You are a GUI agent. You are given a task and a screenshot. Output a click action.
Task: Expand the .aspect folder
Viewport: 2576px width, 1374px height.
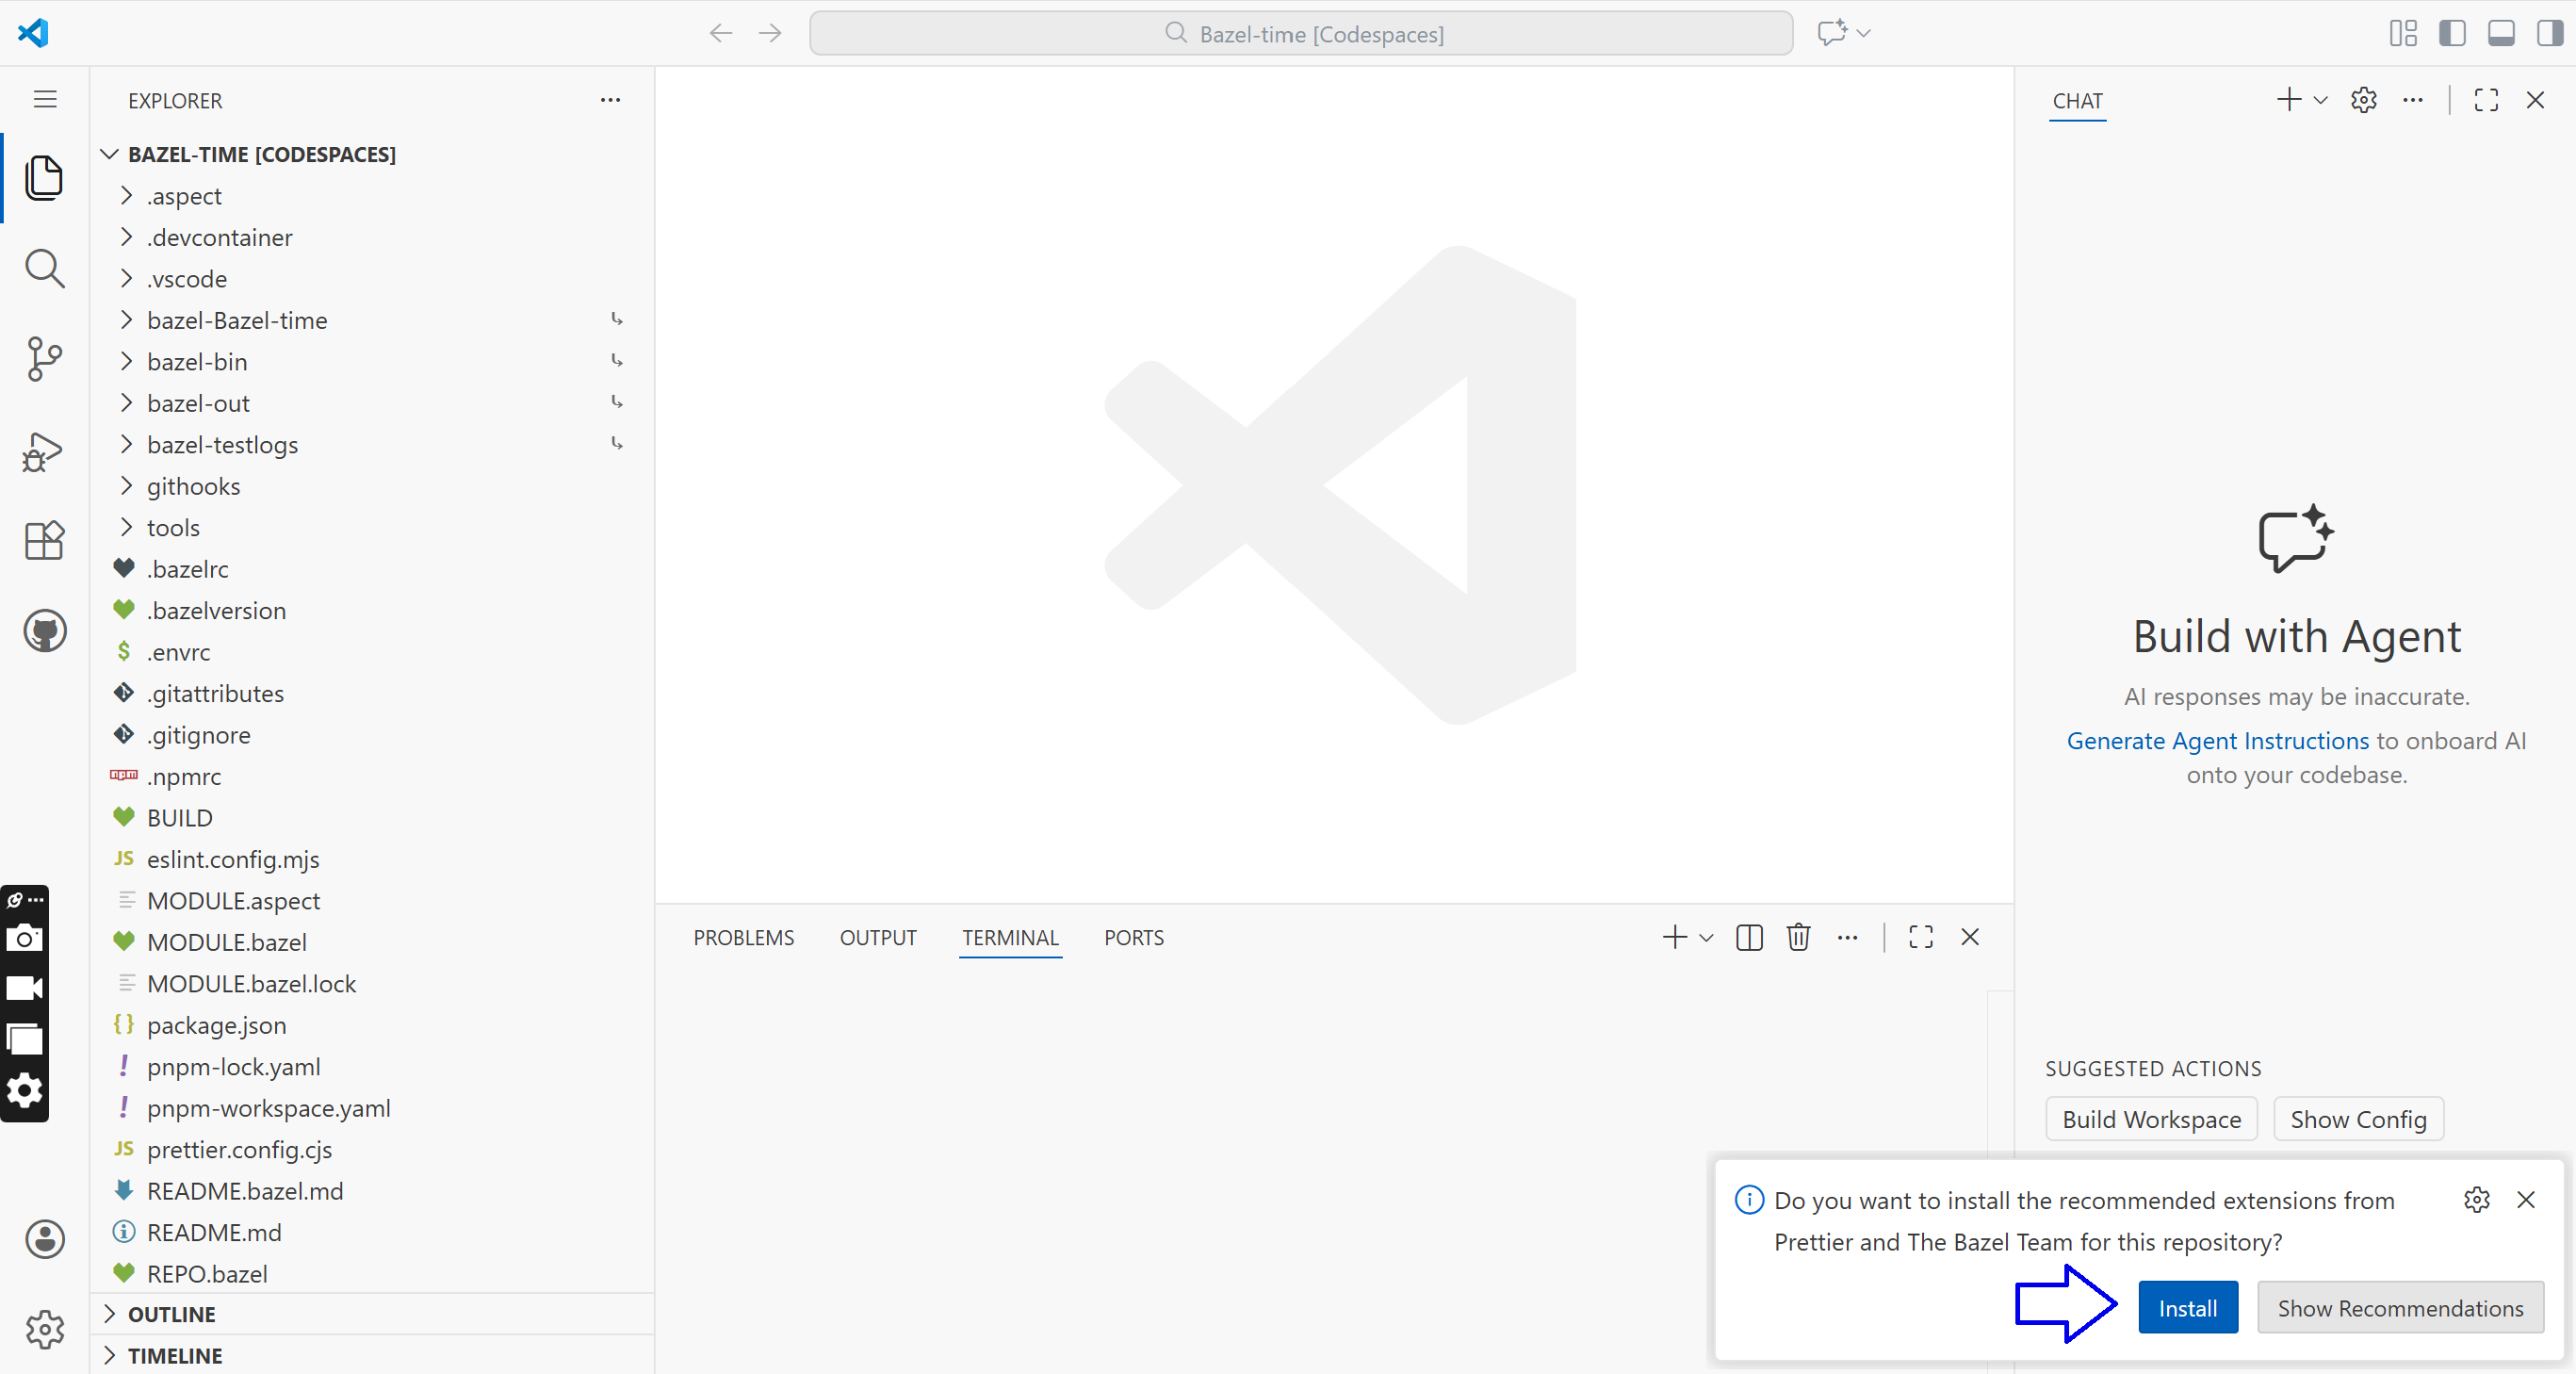pyautogui.click(x=371, y=196)
